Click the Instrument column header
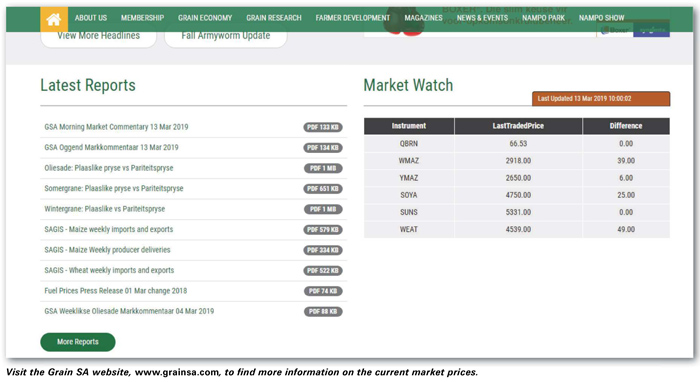This screenshot has height=382, width=700. pyautogui.click(x=409, y=126)
